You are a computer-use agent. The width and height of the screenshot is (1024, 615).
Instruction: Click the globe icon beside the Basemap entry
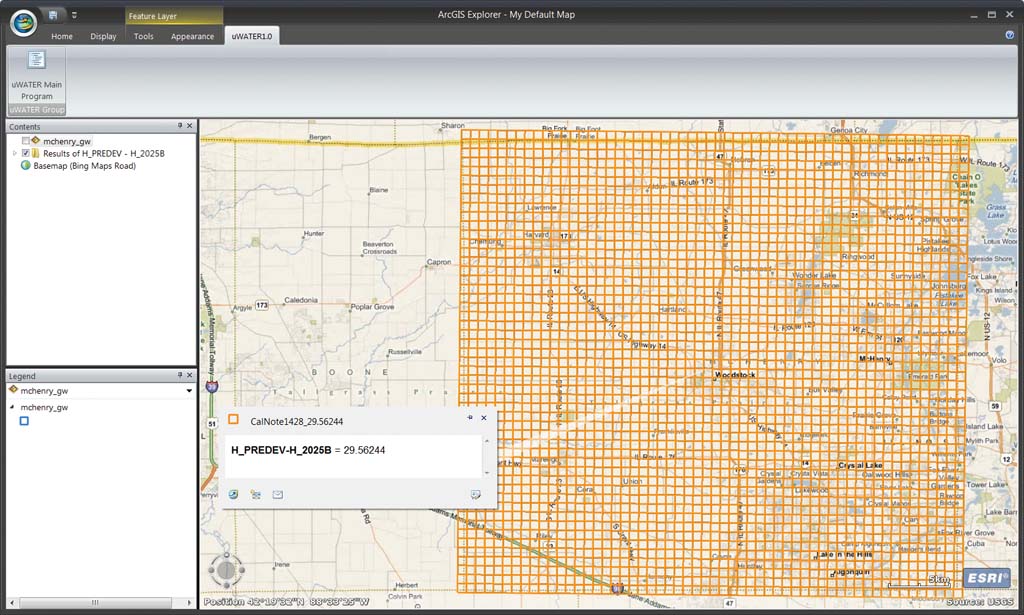click(x=25, y=165)
